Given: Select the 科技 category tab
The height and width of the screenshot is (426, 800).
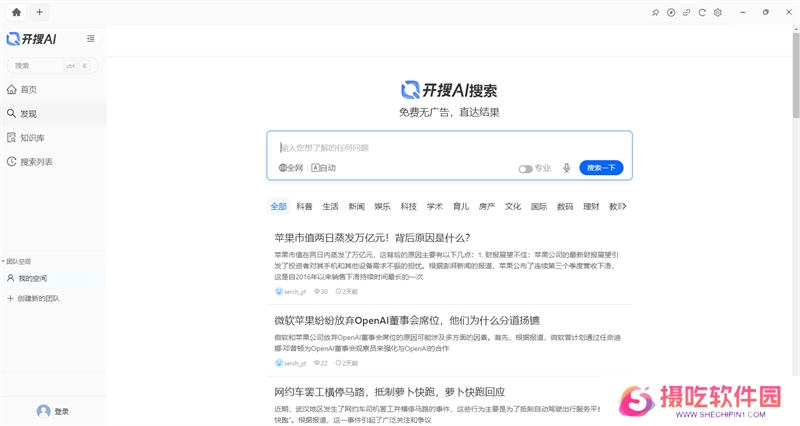Looking at the screenshot, I should [x=408, y=206].
